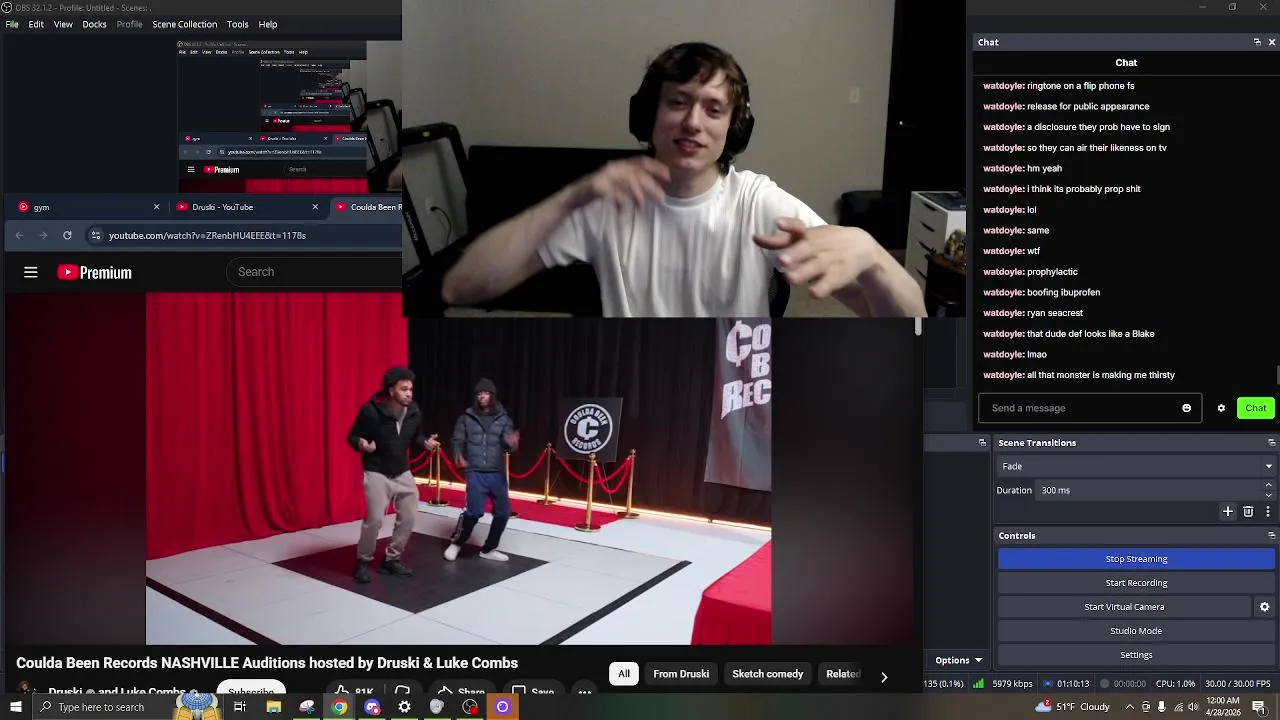Select the Sketch comedy chip
1280x720 pixels.
767,674
